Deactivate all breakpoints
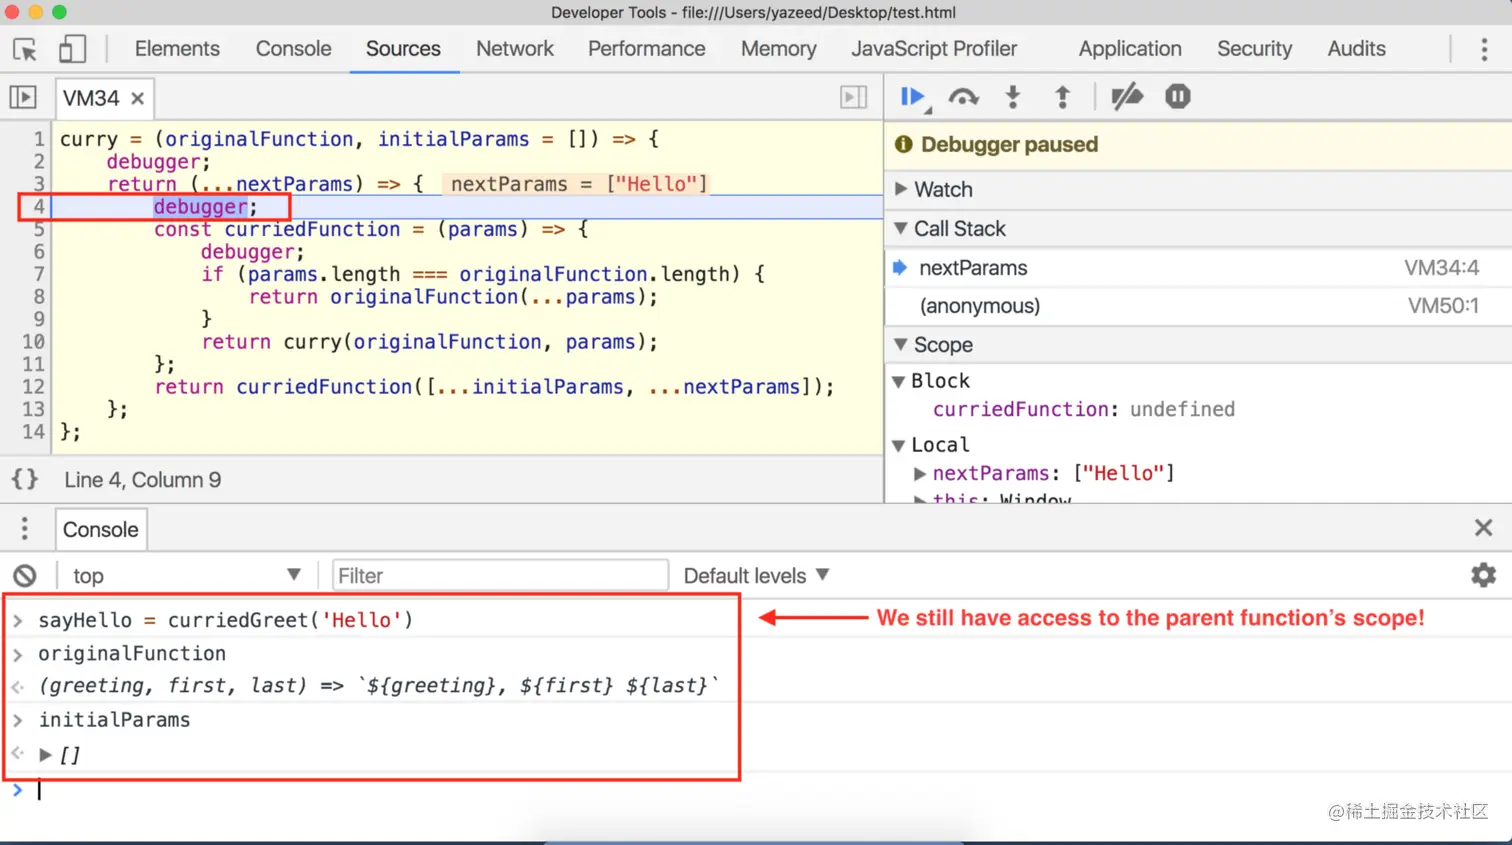Screen dimensions: 1512x845 tap(1127, 97)
